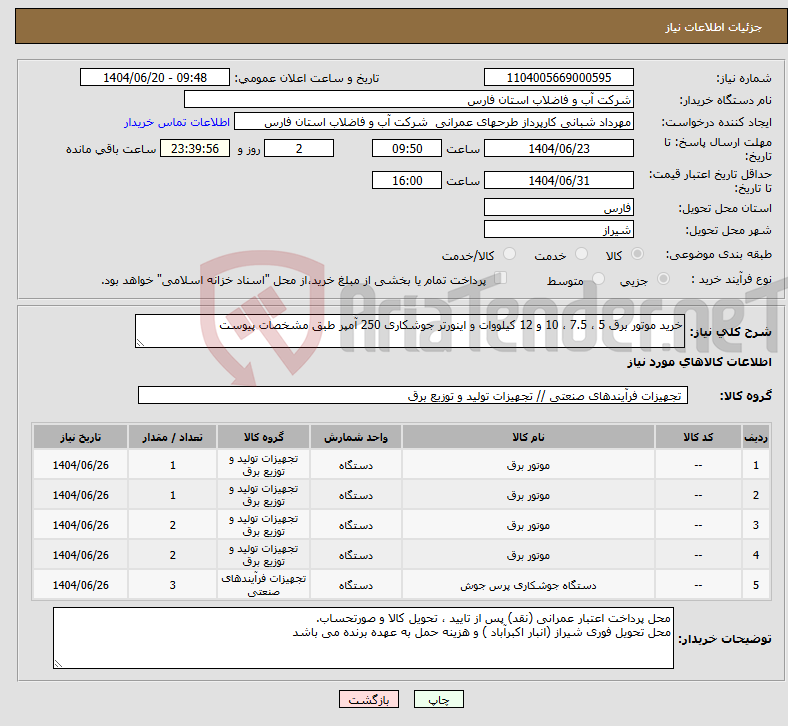Click the واحد شمارش column header
Screen dimensions: 788x726
coord(356,437)
